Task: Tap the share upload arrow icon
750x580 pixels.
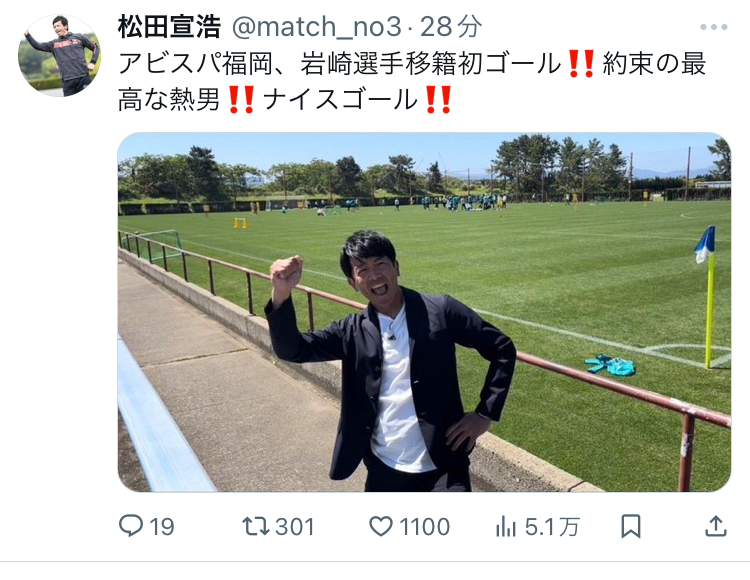Action: pos(716,526)
